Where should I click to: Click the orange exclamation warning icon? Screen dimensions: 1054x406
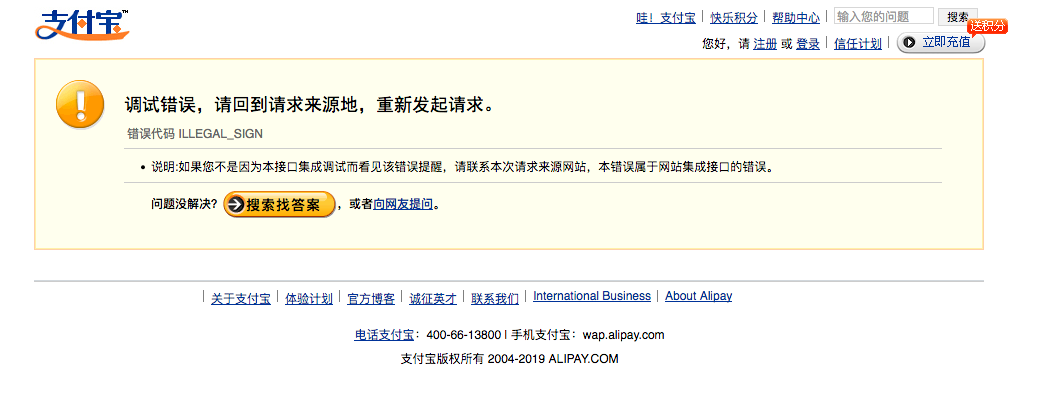tap(80, 104)
